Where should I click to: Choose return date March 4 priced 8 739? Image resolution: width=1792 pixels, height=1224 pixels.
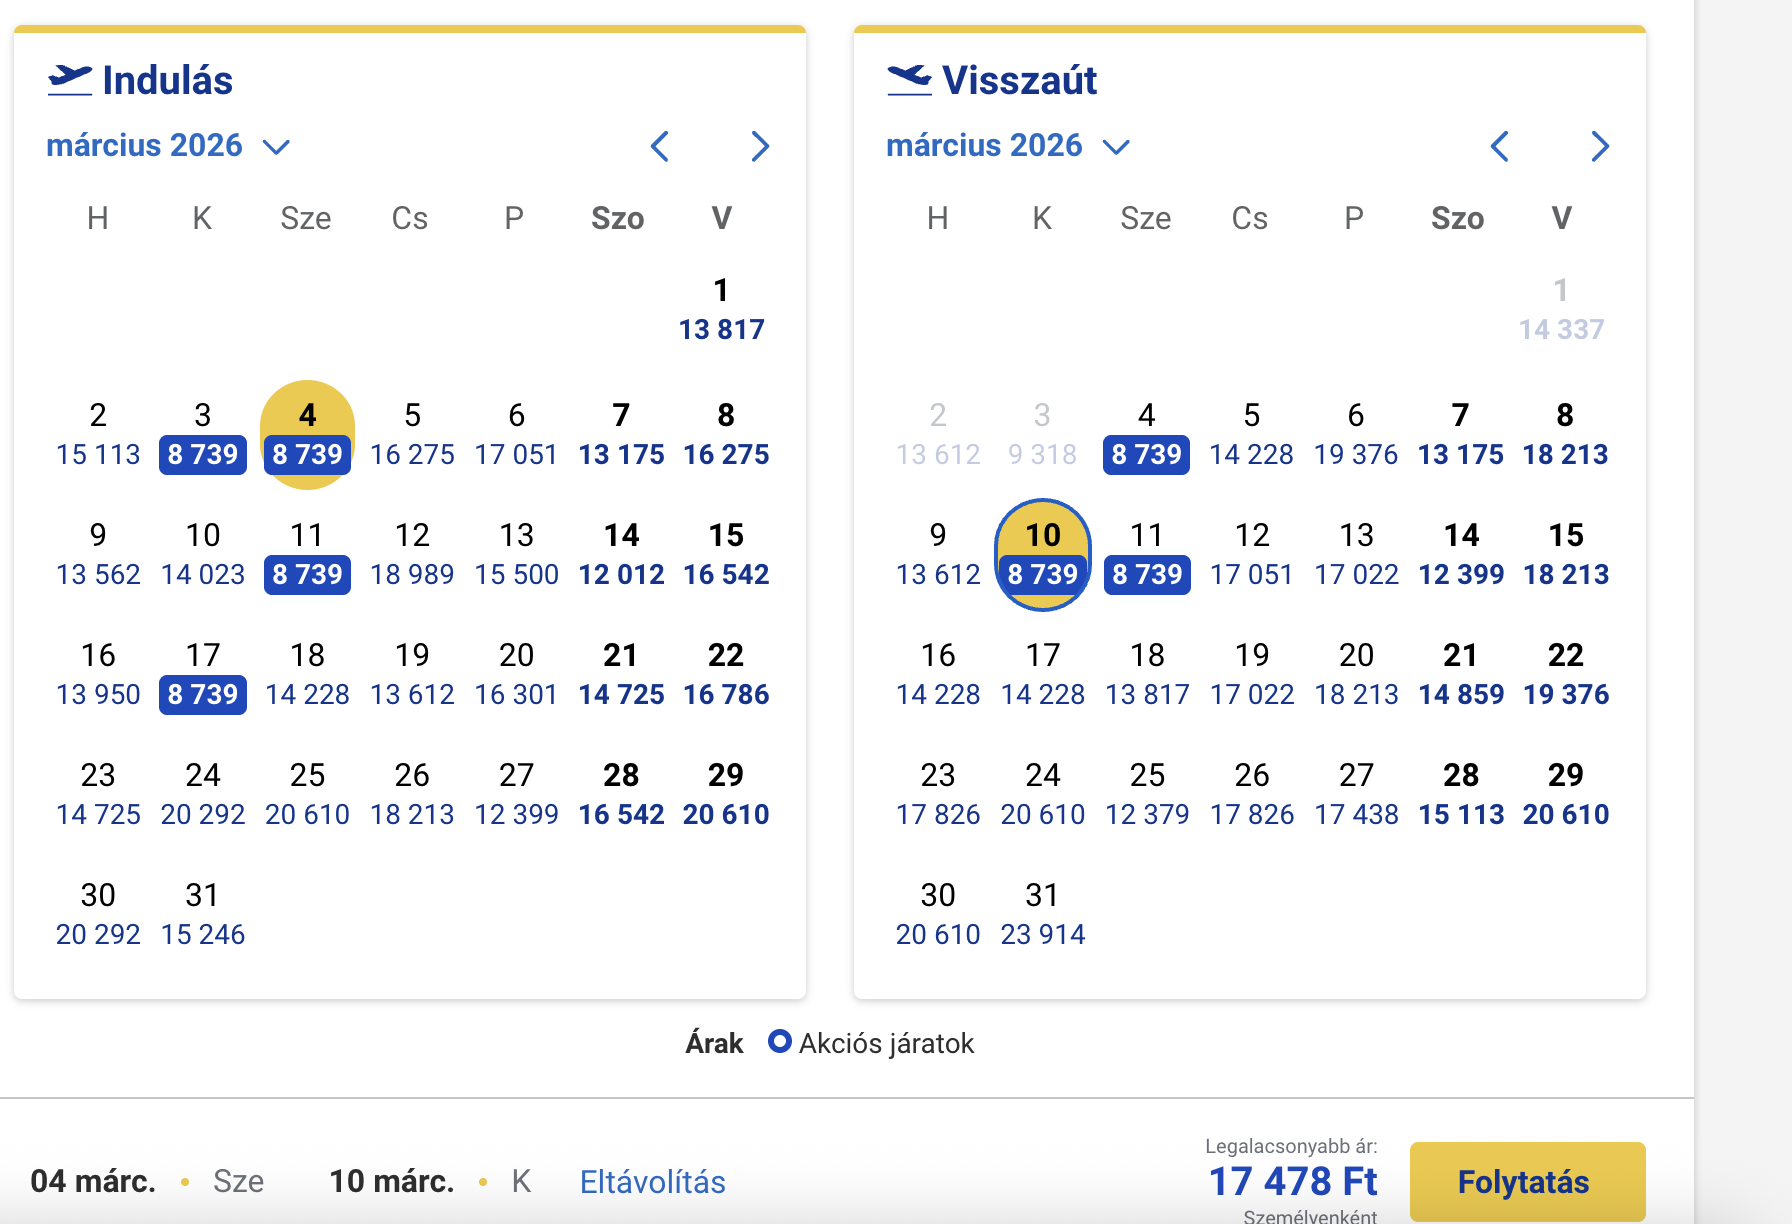pos(1146,435)
